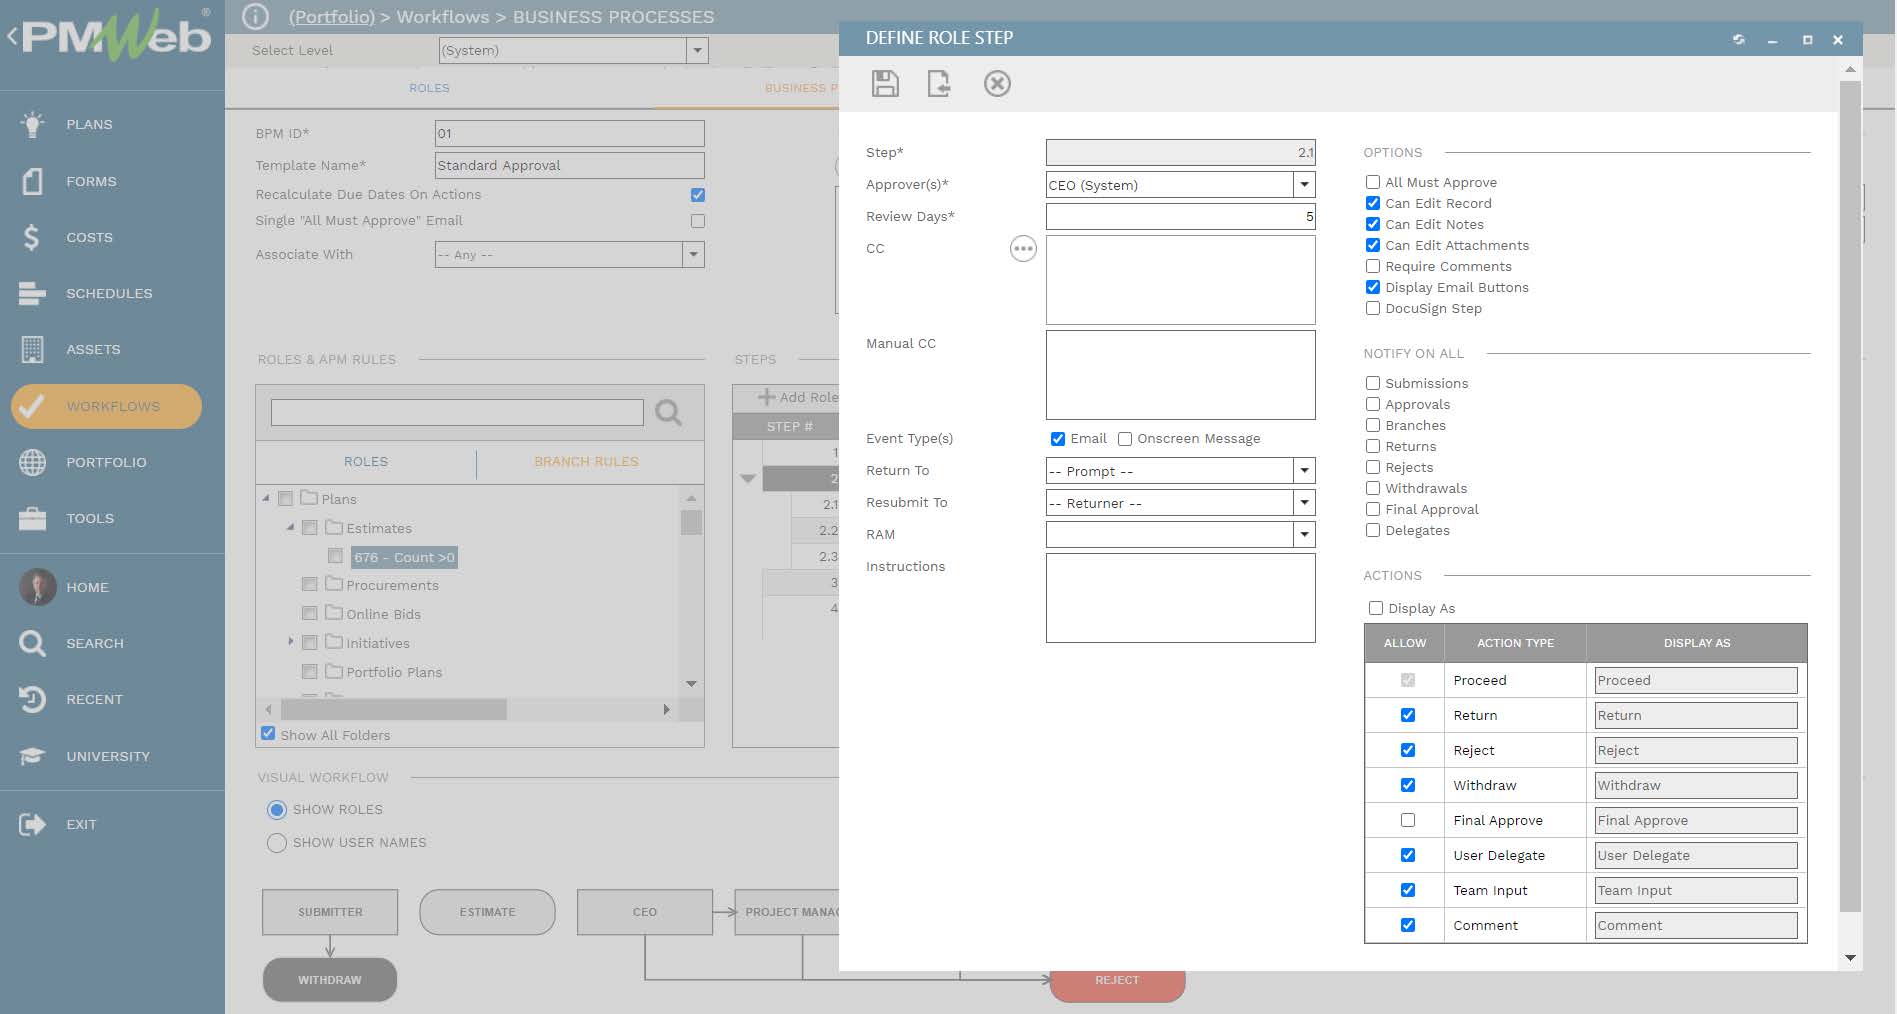Image resolution: width=1897 pixels, height=1014 pixels.
Task: Open the Search magnifier in the sidebar
Action: click(32, 643)
